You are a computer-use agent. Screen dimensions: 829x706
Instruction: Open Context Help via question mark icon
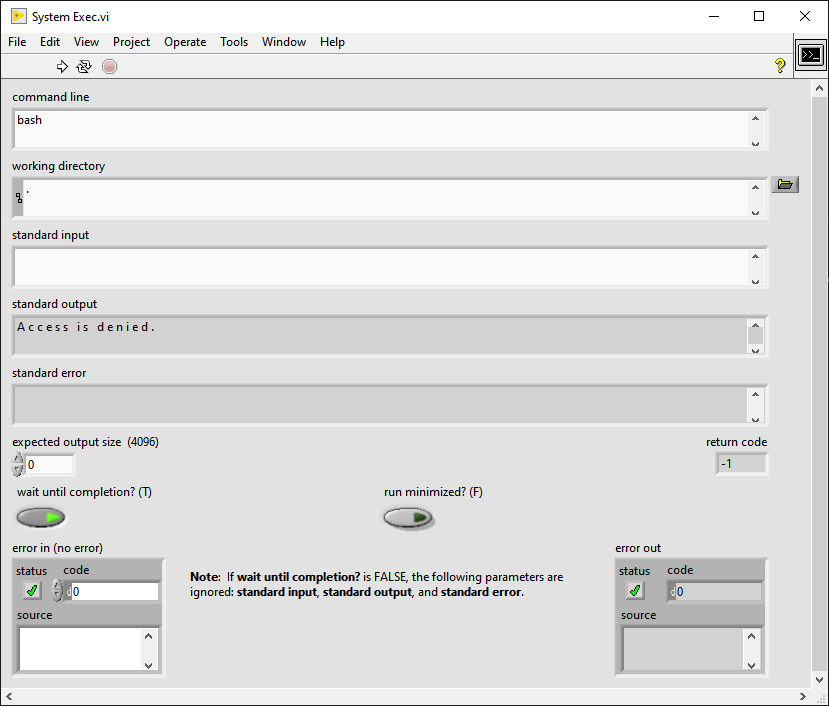[780, 66]
